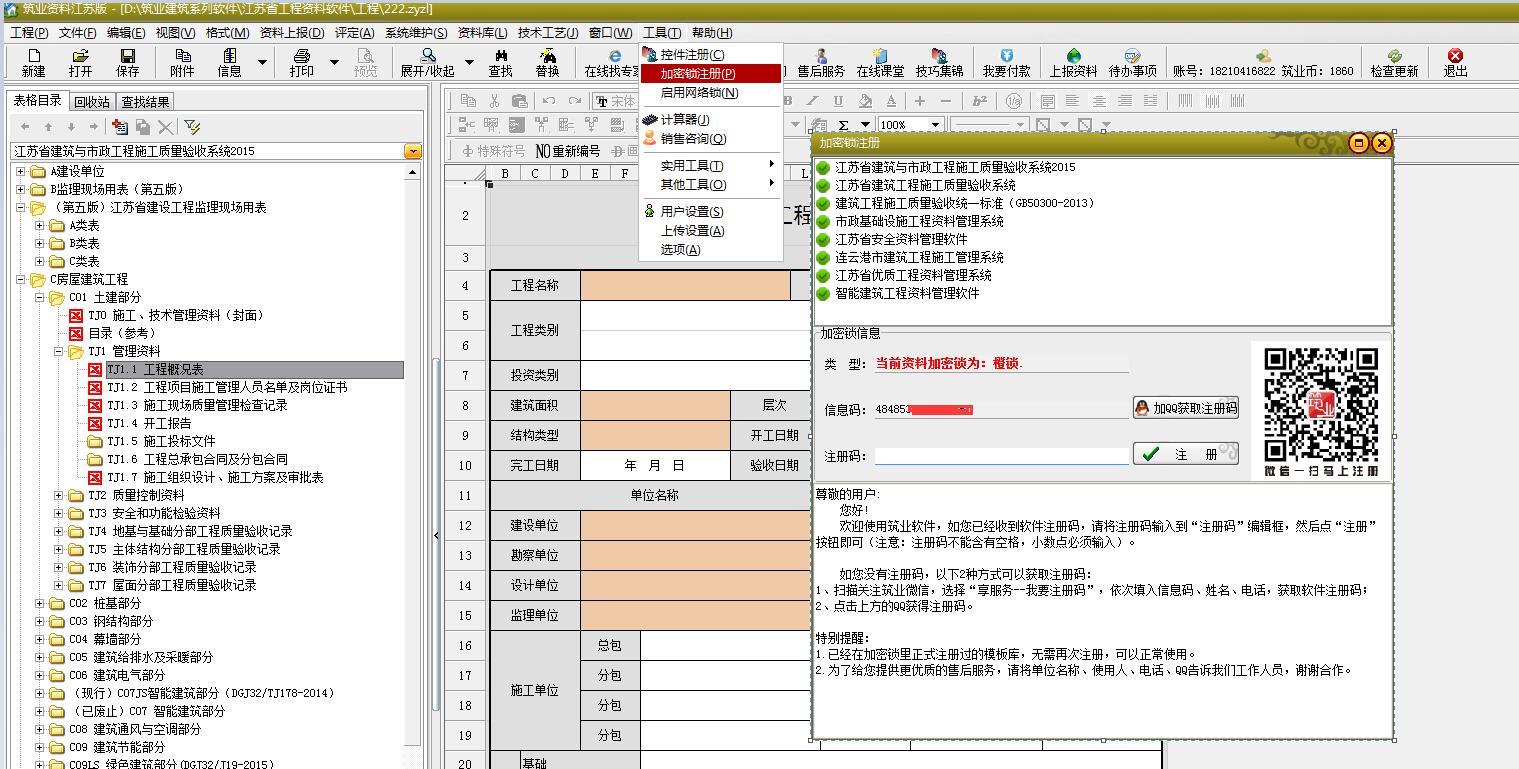This screenshot has height=769, width=1519.
Task: Click the 替换 (Replace) toolbar icon
Action: 547,63
